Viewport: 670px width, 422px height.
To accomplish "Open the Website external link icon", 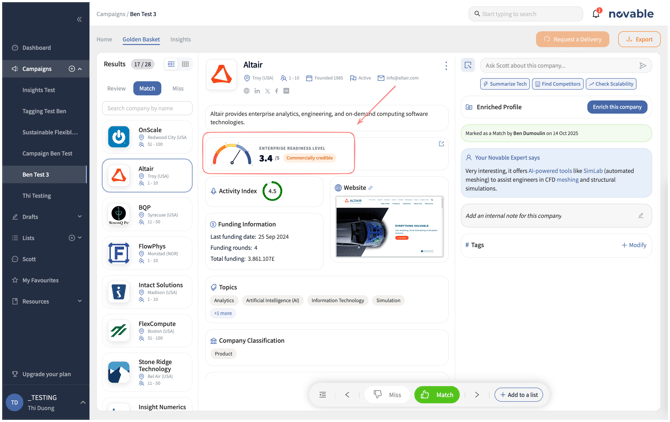I will pos(370,188).
